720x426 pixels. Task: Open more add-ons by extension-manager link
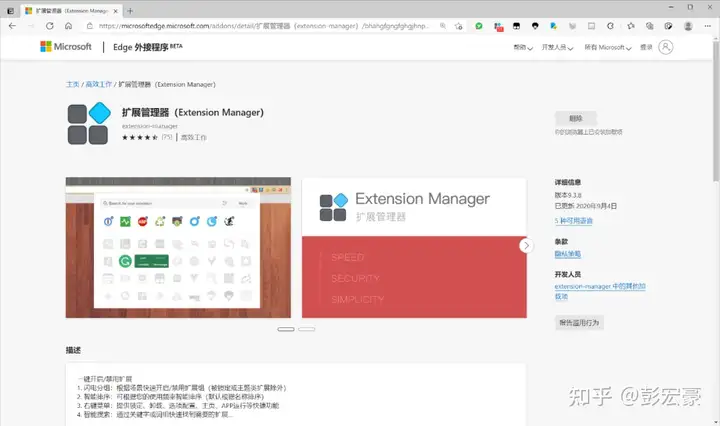tap(600, 291)
